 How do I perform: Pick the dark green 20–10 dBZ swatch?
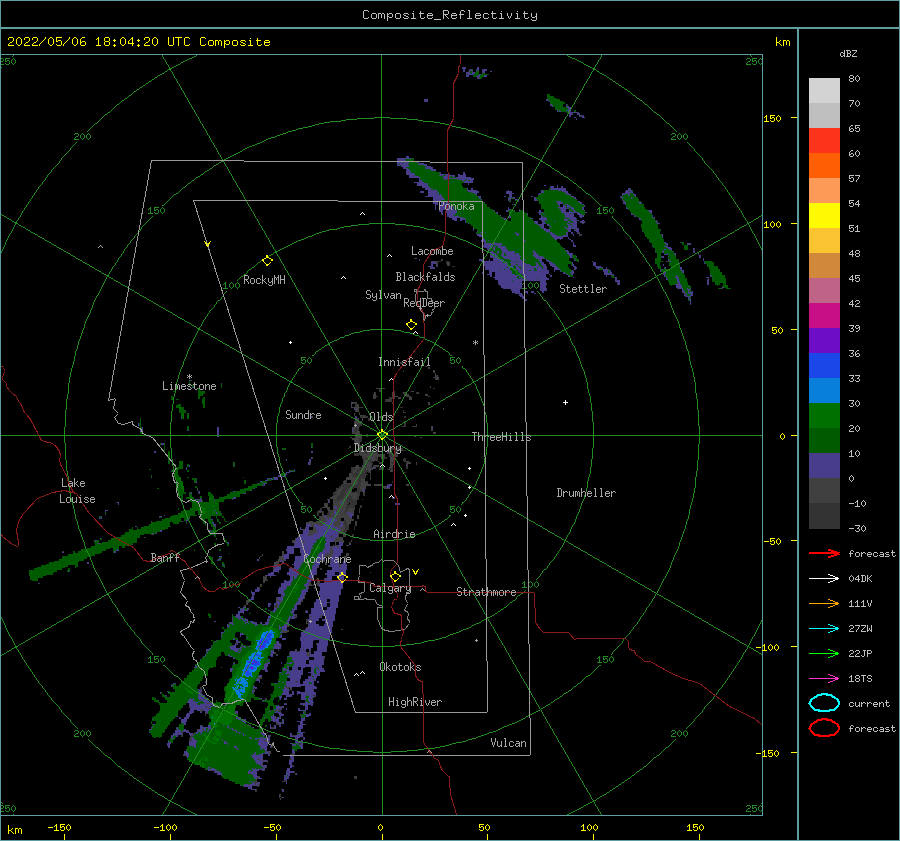coord(824,440)
